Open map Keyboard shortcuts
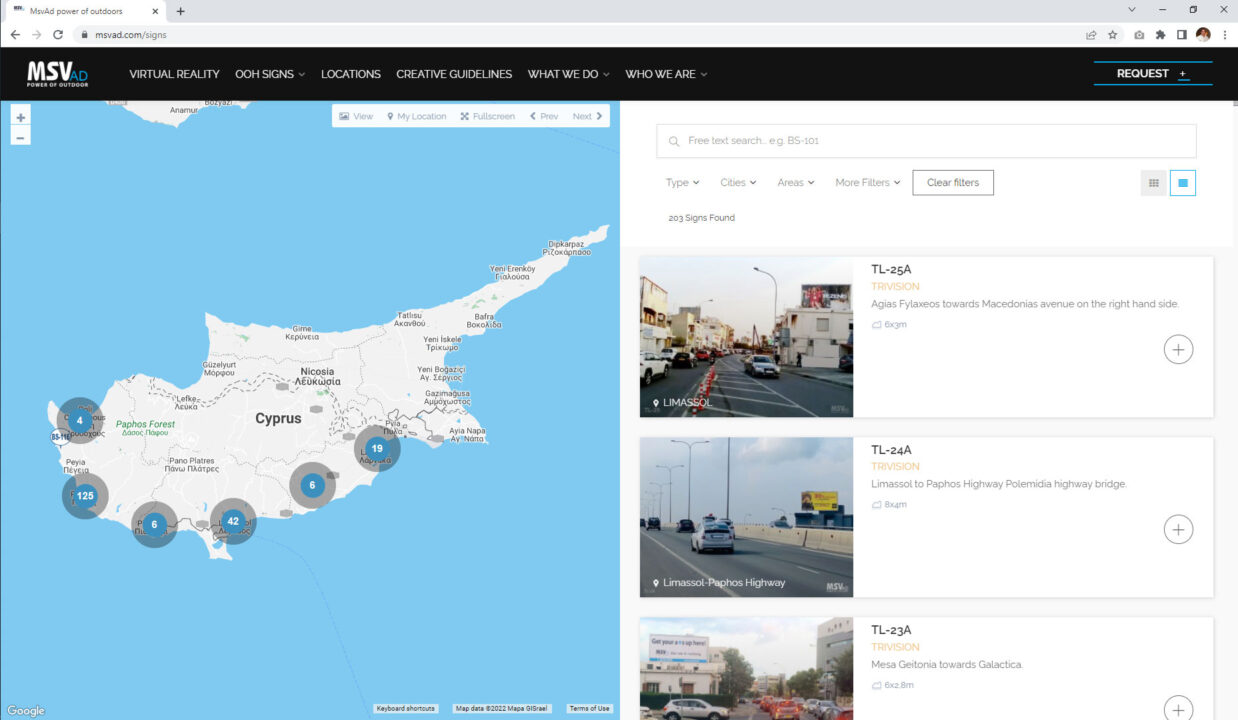Screen dimensions: 1238x720 coord(406,708)
